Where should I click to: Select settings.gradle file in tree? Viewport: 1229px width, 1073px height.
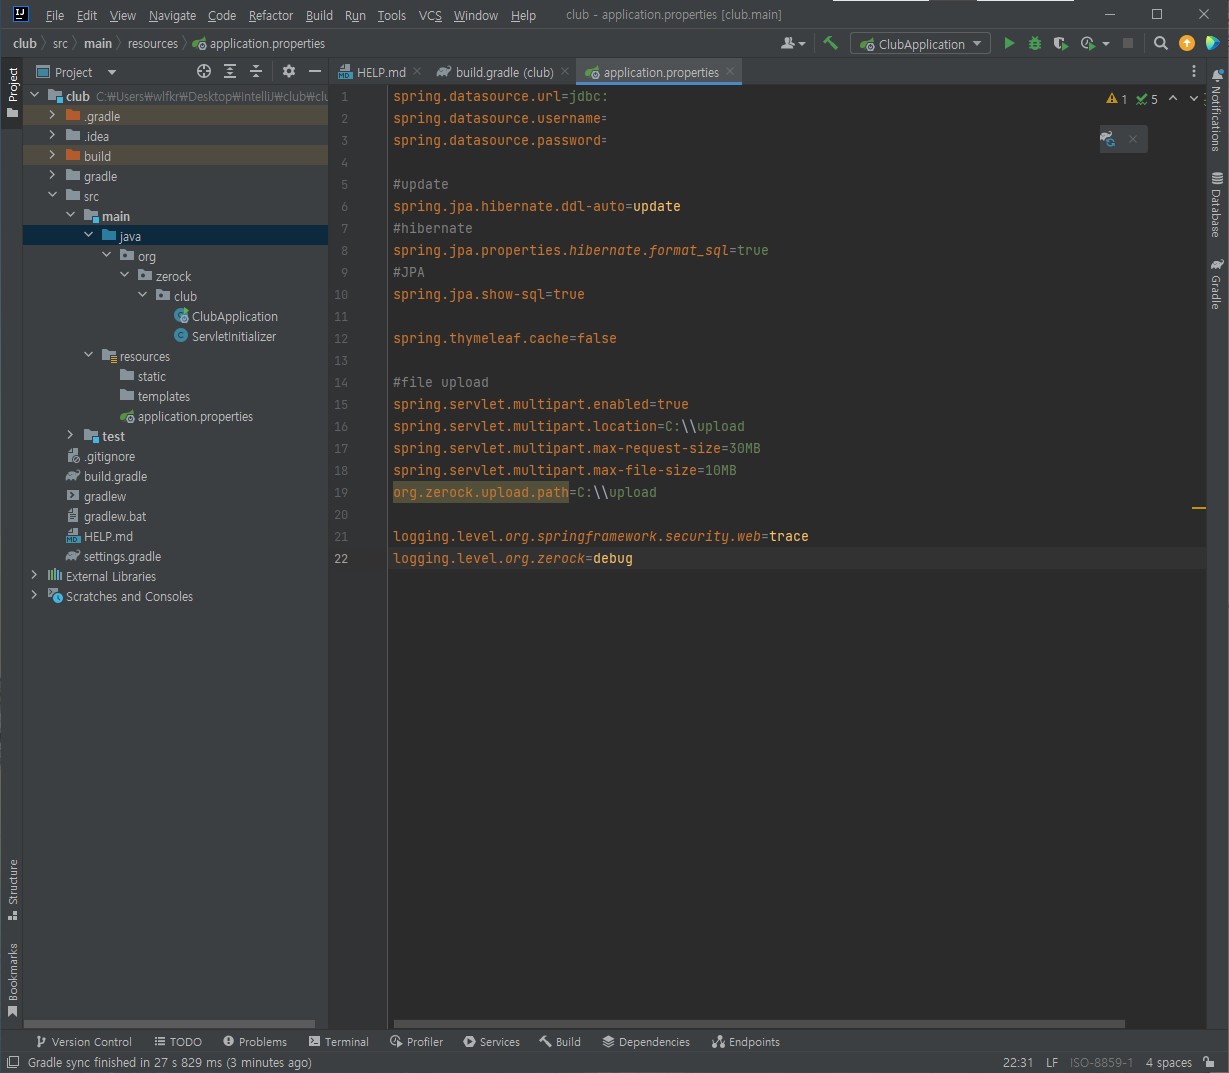click(x=122, y=556)
